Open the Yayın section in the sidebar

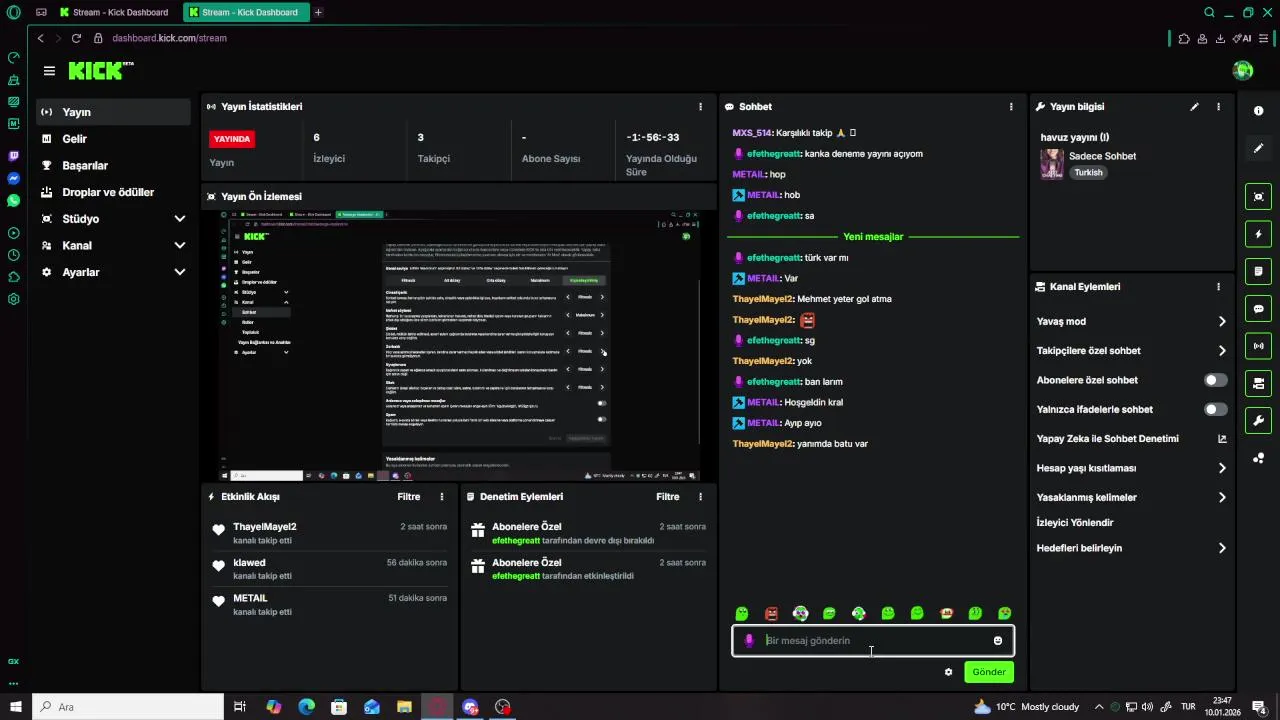pos(113,112)
